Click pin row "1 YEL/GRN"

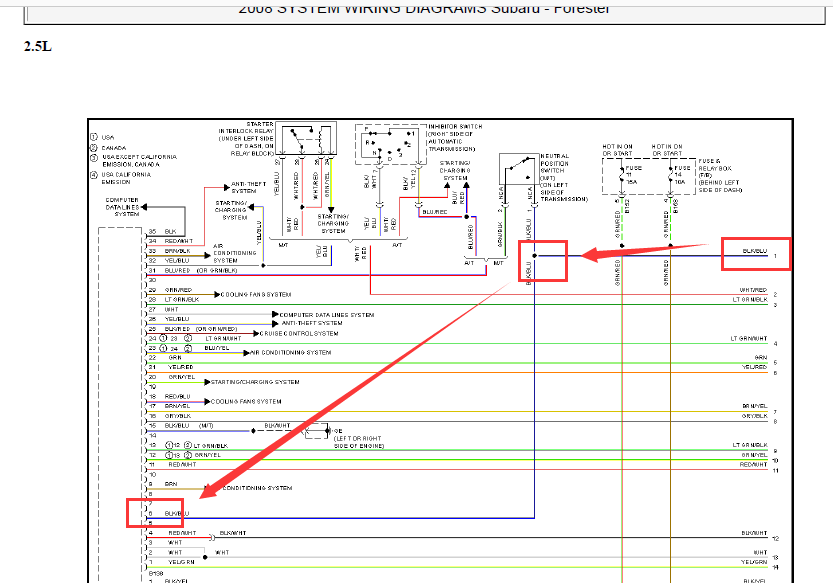coord(172,562)
